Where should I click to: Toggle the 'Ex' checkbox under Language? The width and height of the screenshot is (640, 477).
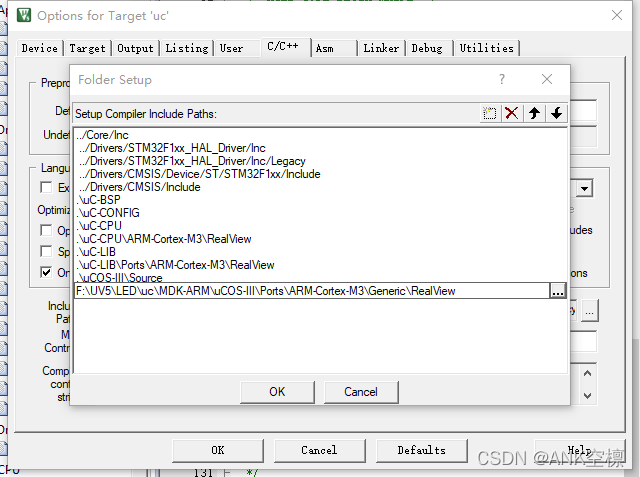pos(46,187)
